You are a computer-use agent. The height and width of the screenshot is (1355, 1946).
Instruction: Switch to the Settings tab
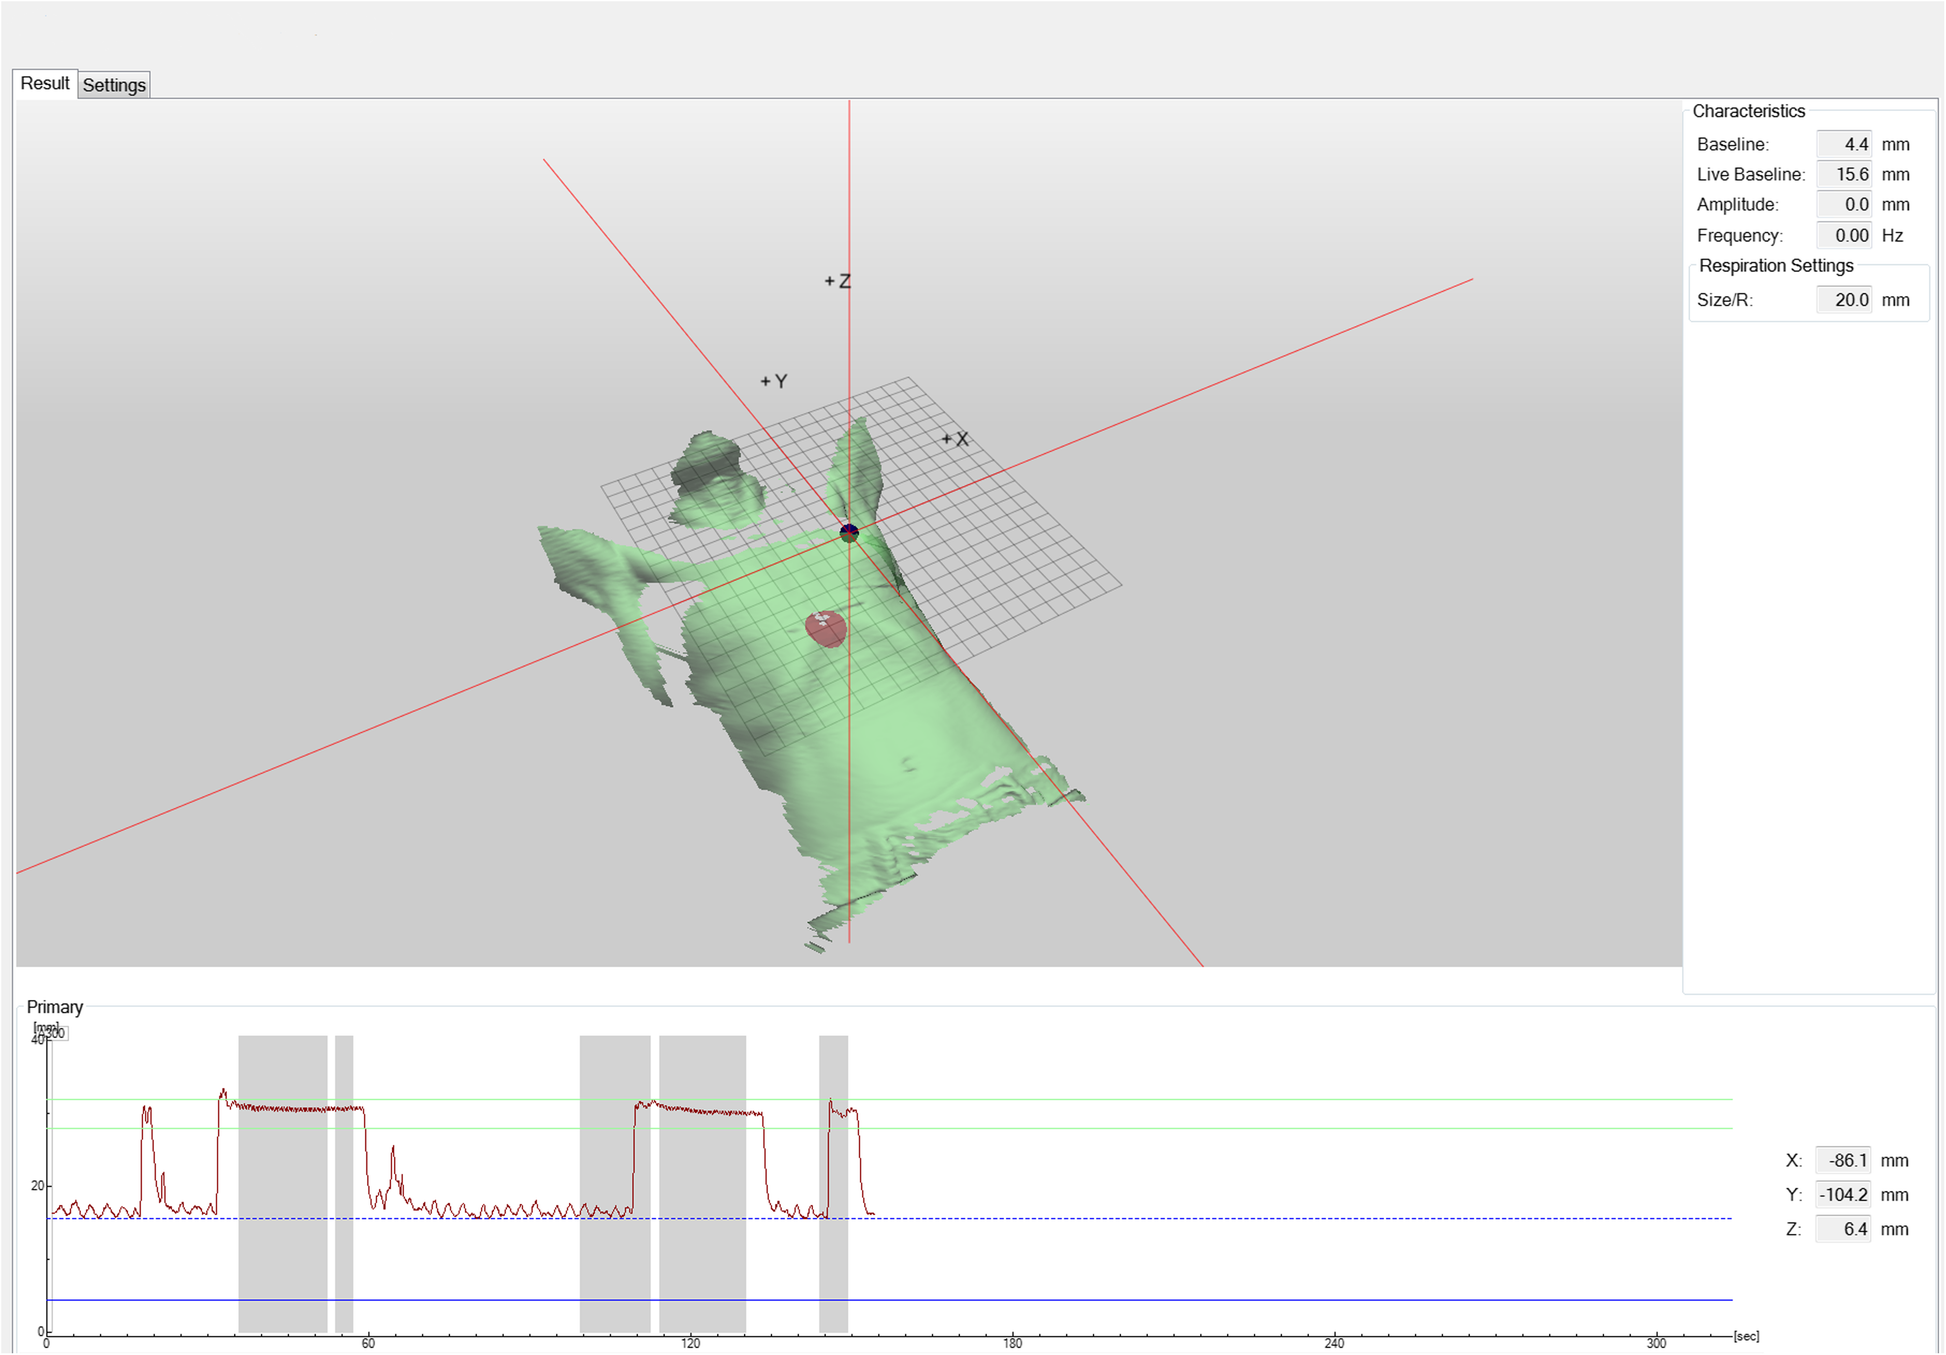[x=114, y=85]
